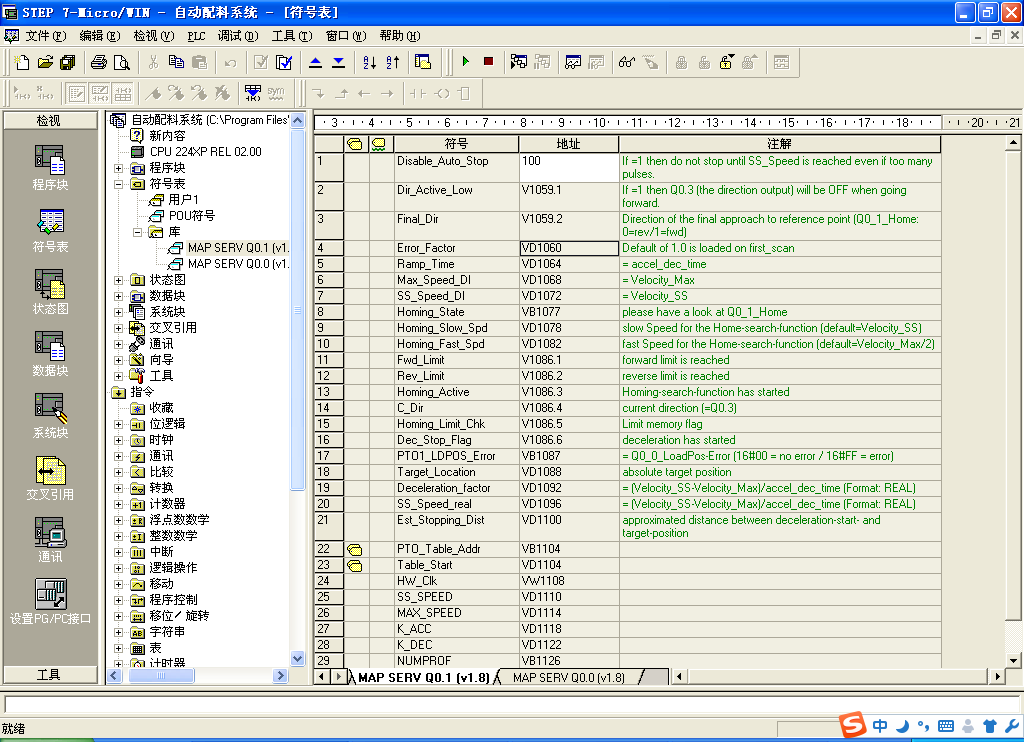1024x742 pixels.
Task: Click the Homing_State symbol cell
Action: coord(456,312)
